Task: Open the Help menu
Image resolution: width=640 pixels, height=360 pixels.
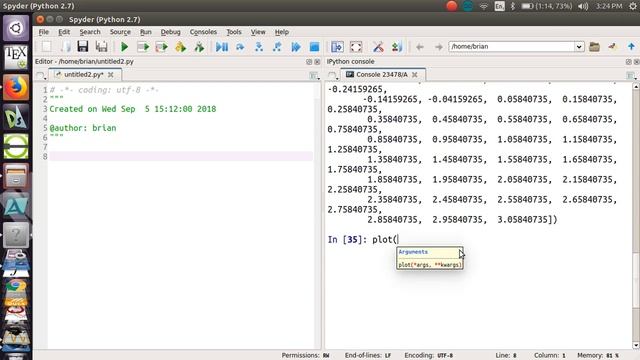Action: click(282, 32)
